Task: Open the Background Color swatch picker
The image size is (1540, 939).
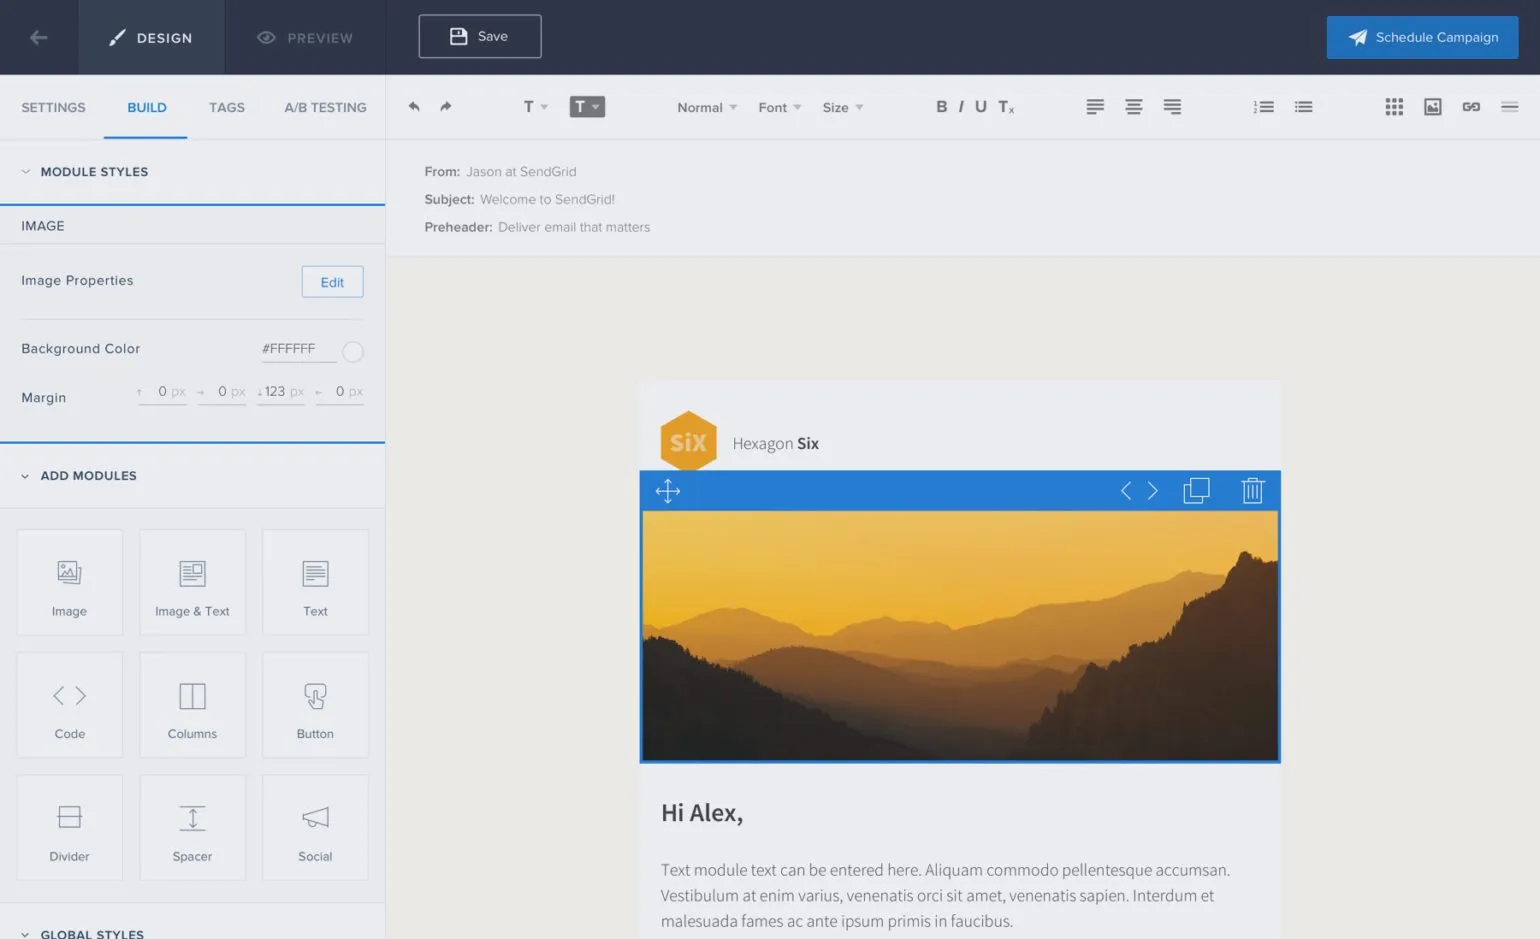Action: coord(352,351)
